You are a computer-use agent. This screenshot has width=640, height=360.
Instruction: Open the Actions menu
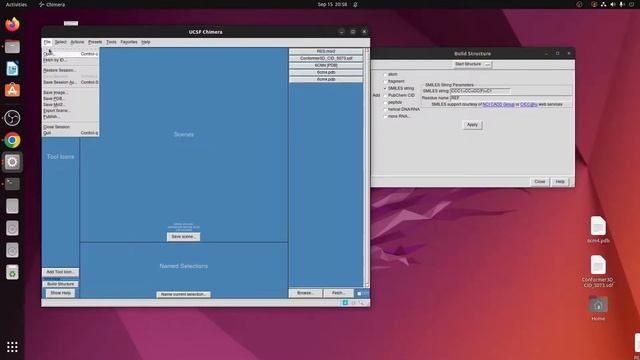77,42
